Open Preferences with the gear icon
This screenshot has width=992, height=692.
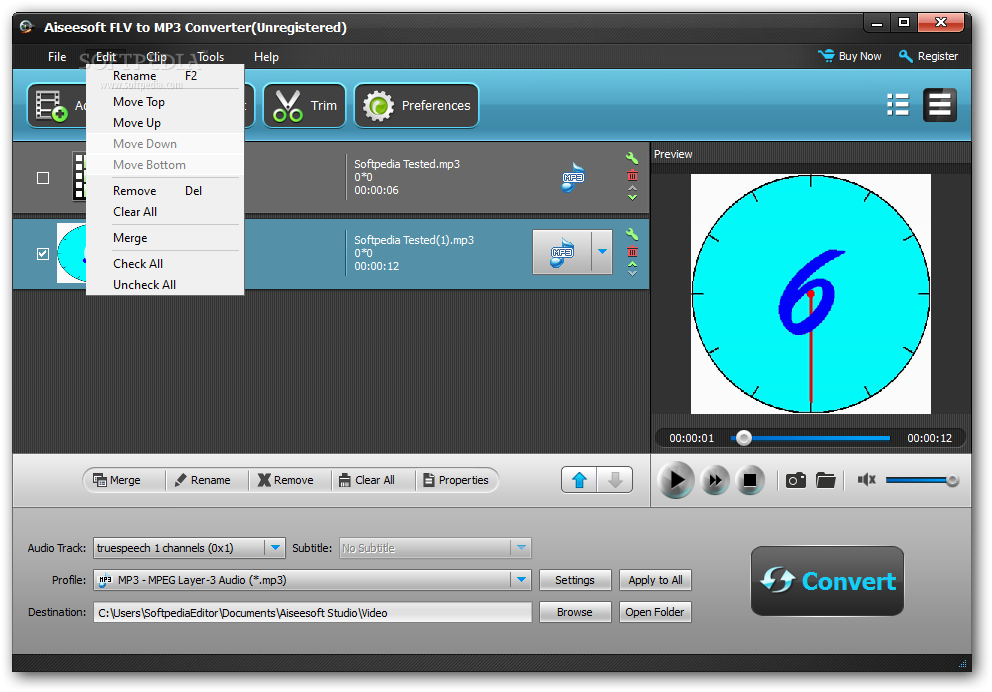click(416, 105)
